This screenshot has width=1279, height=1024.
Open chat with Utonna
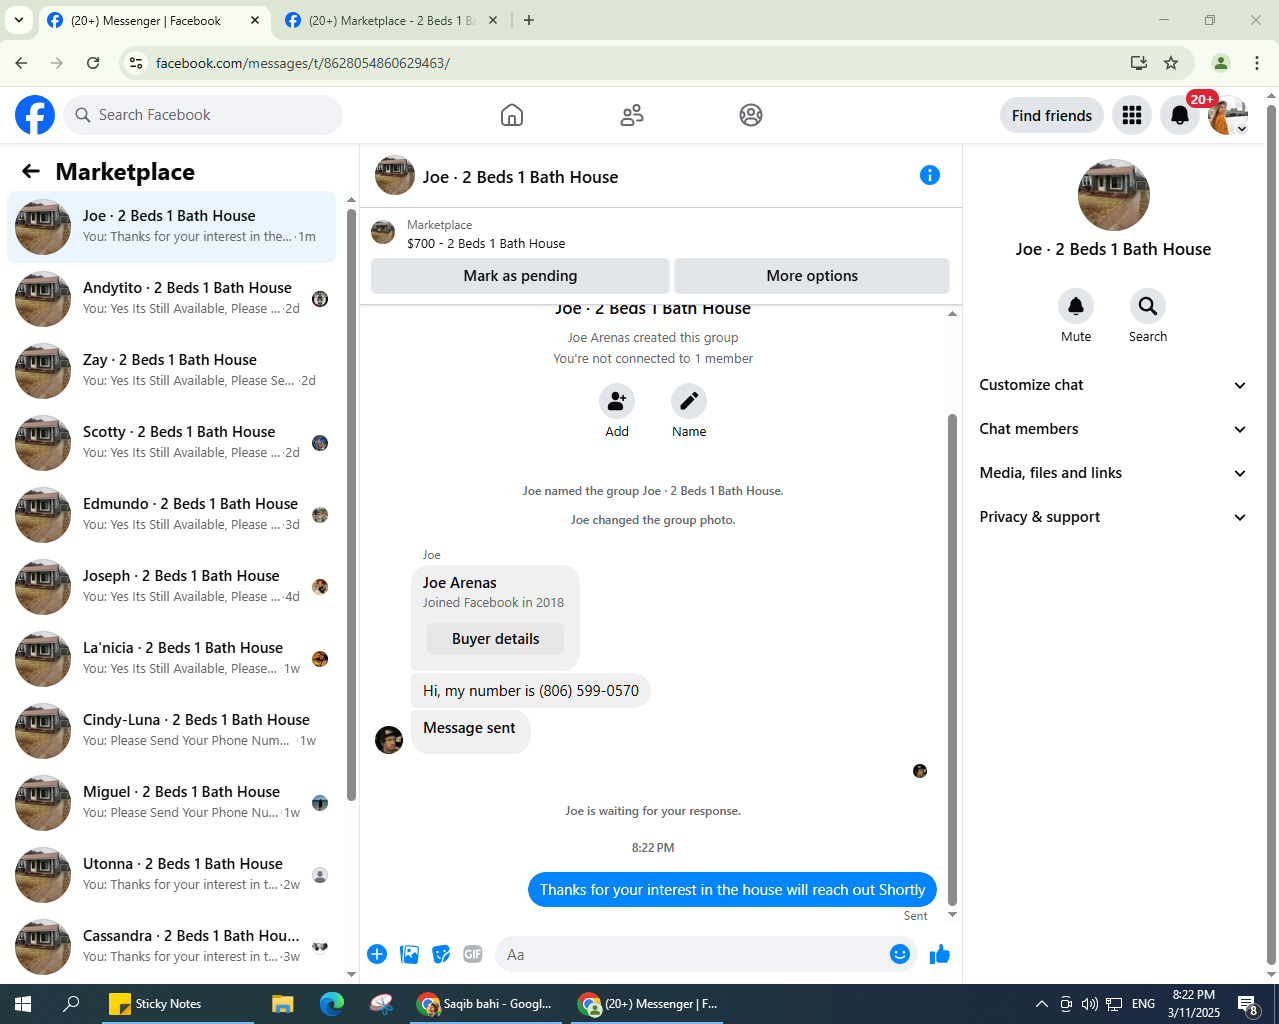[x=172, y=875]
